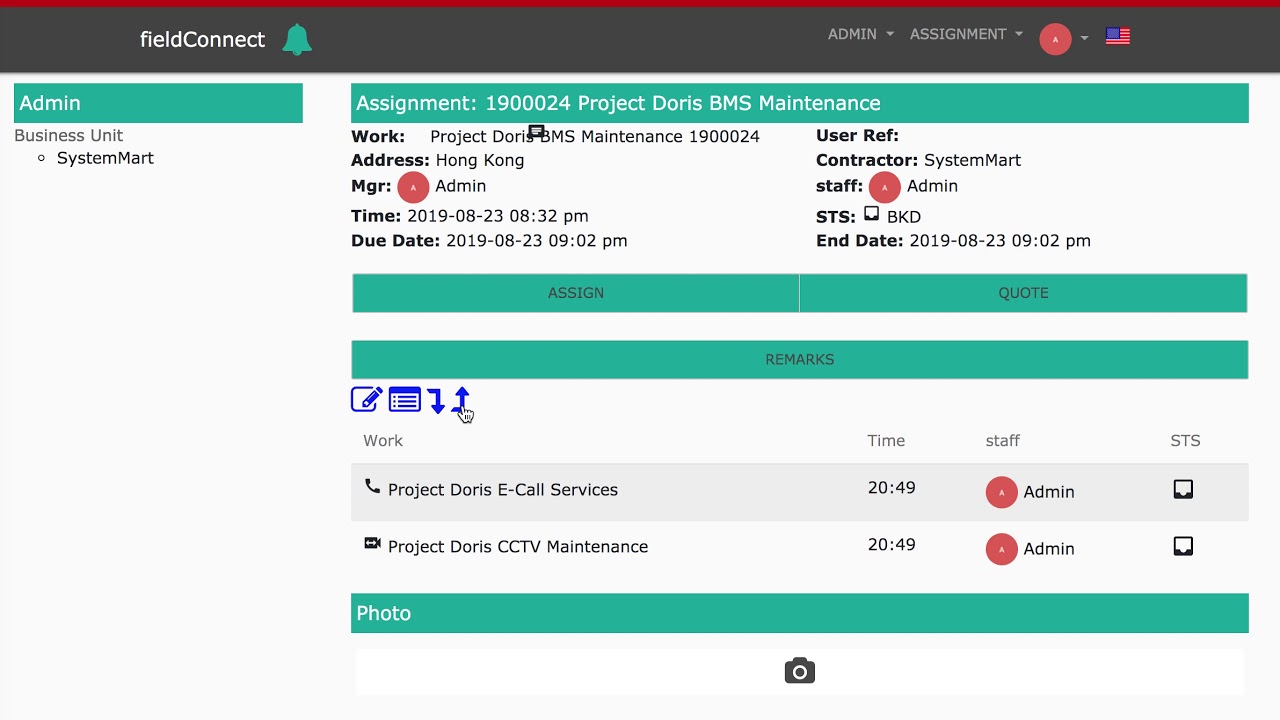1280x720 pixels.
Task: Click the chat message icon beside Work title
Action: 536,131
